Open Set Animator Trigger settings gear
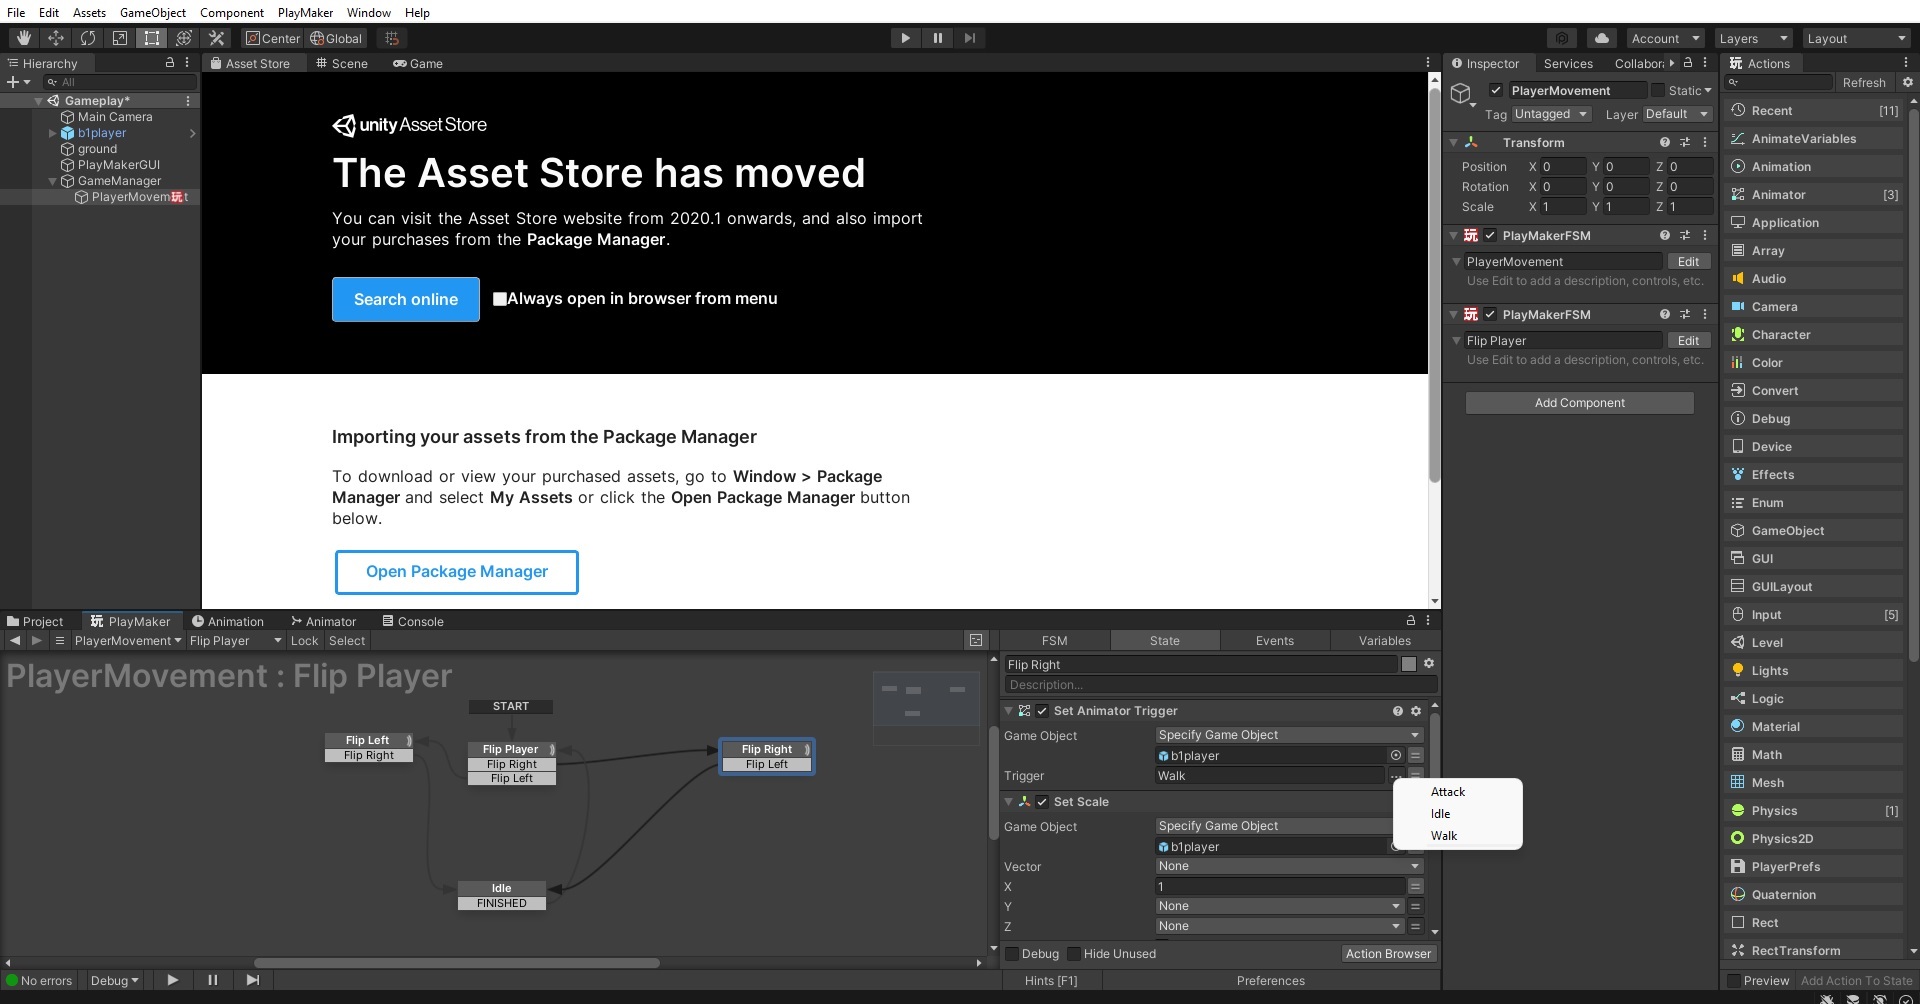 tap(1416, 711)
